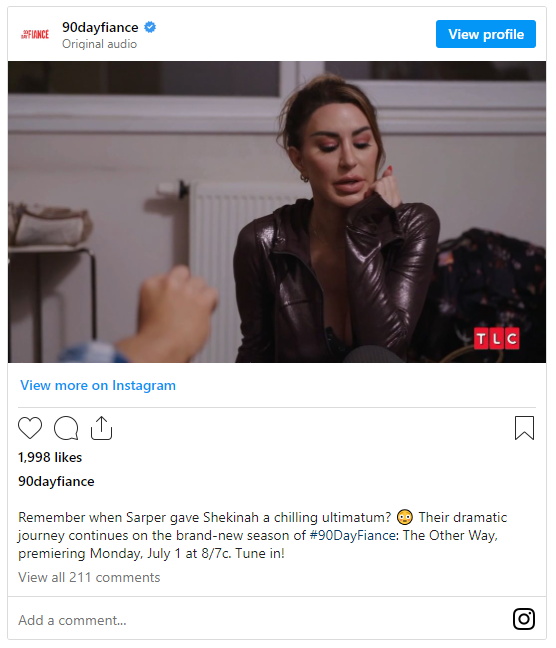Click the View profile button

[486, 34]
